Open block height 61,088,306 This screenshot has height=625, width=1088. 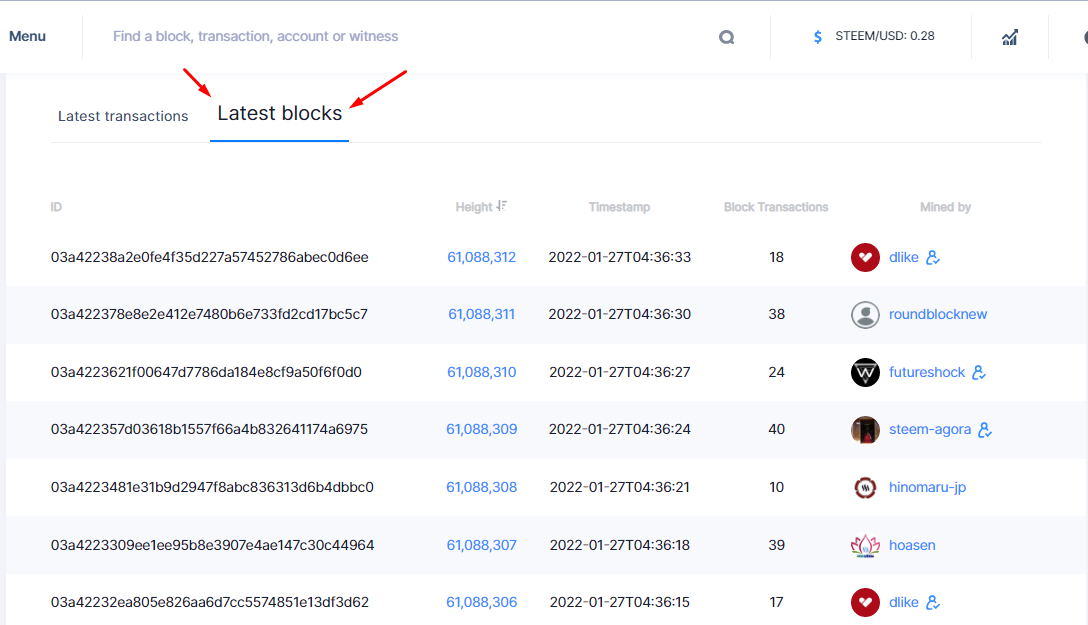482,602
